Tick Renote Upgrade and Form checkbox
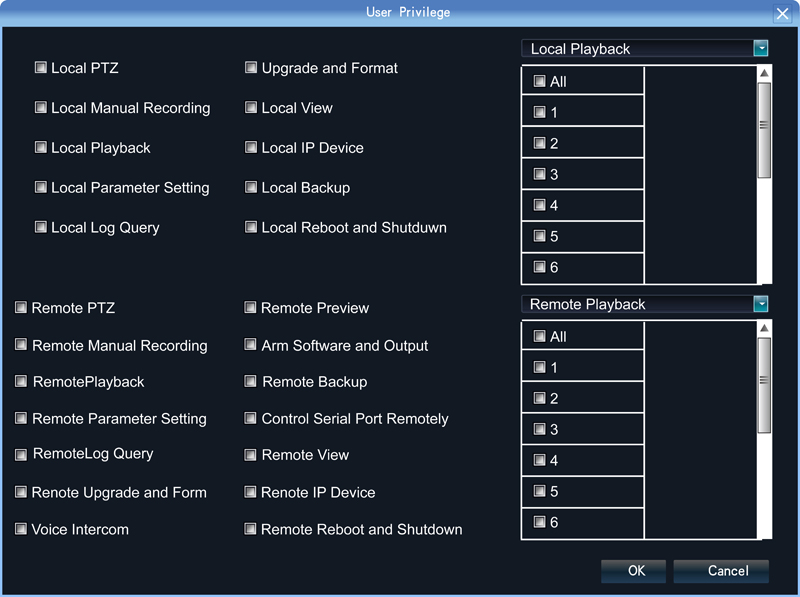Screen dimensions: 800x597 click(x=21, y=492)
